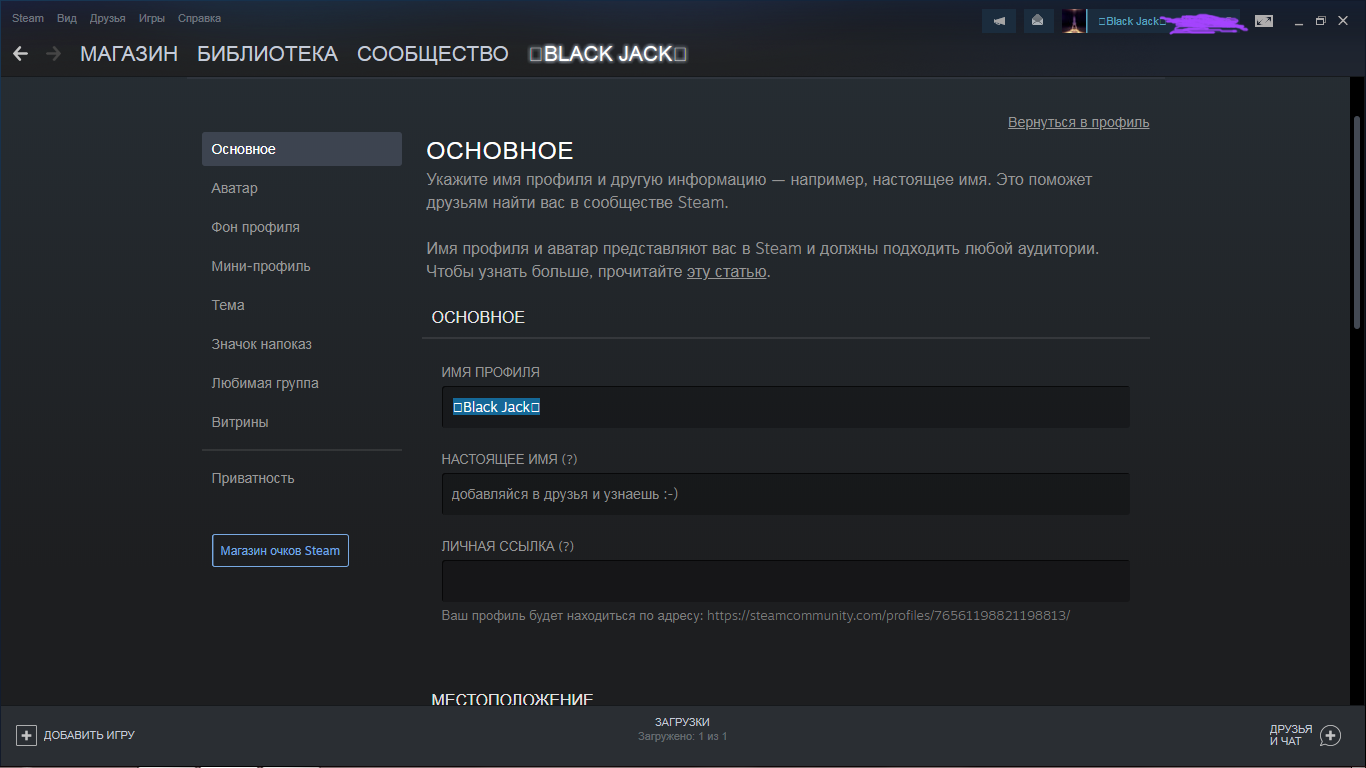Go back with the left arrow
Viewport: 1366px width, 768px height.
(x=21, y=54)
